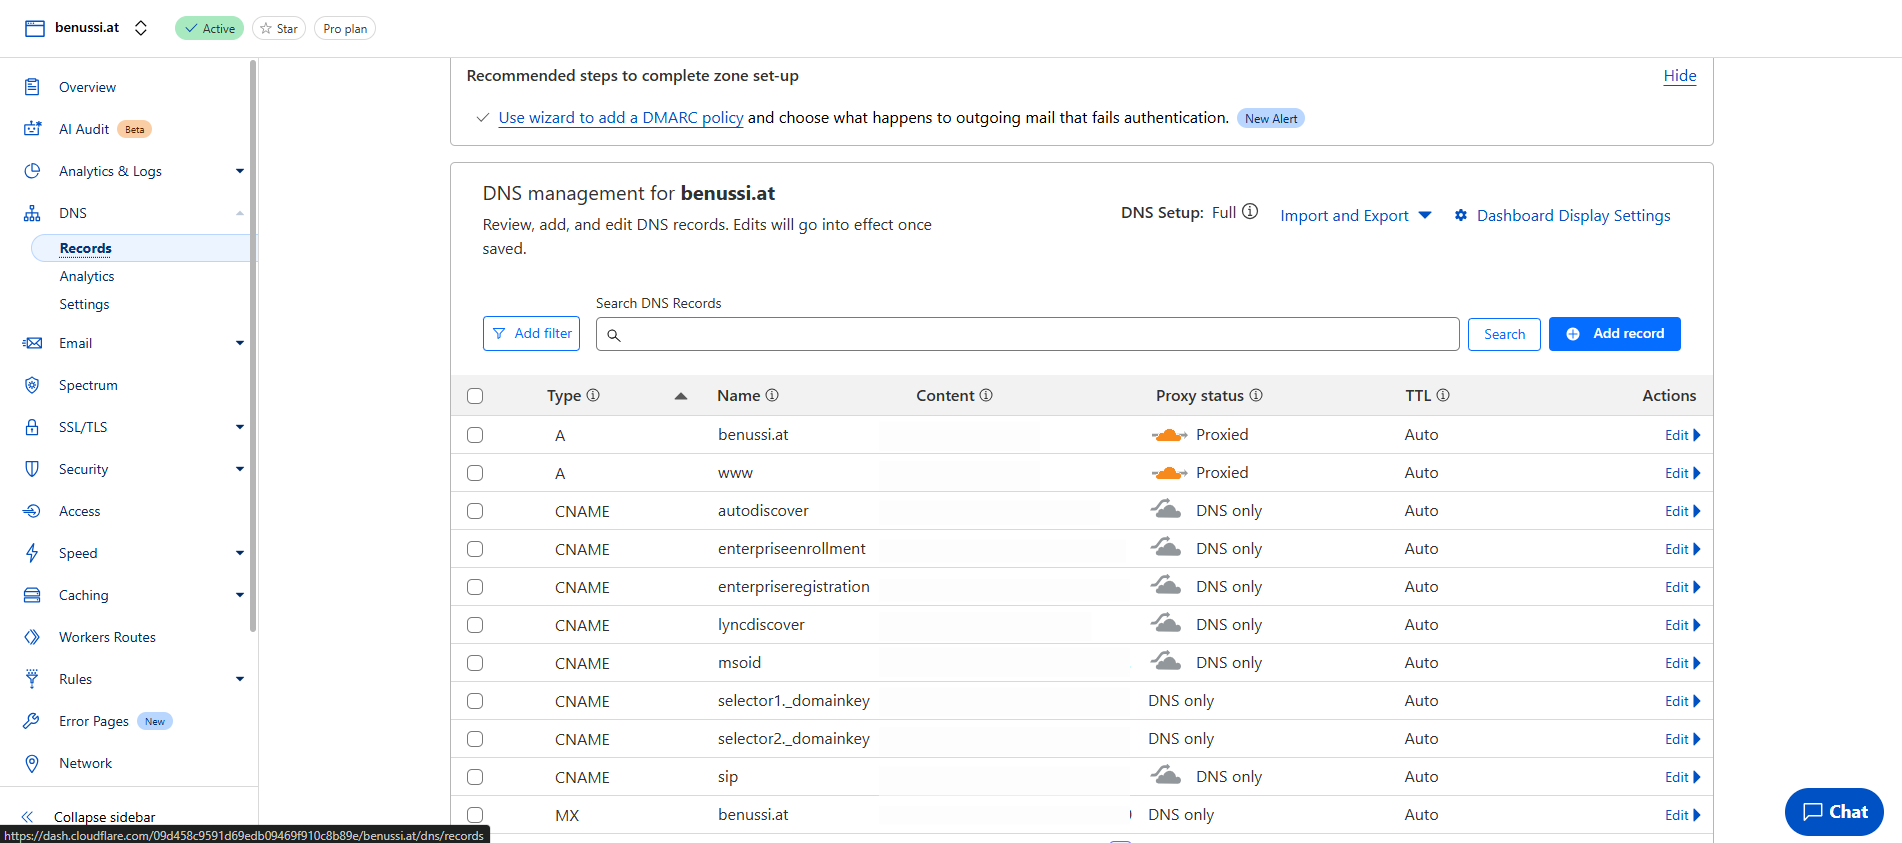
Task: Click the SSL/TLS padlock icon
Action: (x=32, y=427)
